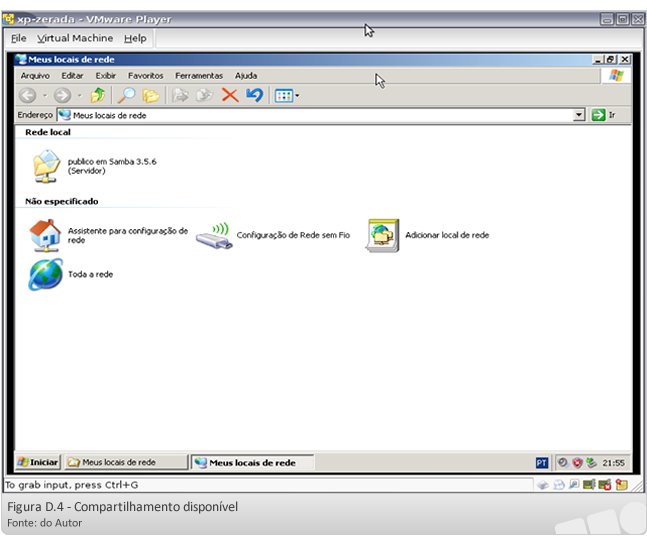
Task: Click the Iniciar start button
Action: [38, 462]
